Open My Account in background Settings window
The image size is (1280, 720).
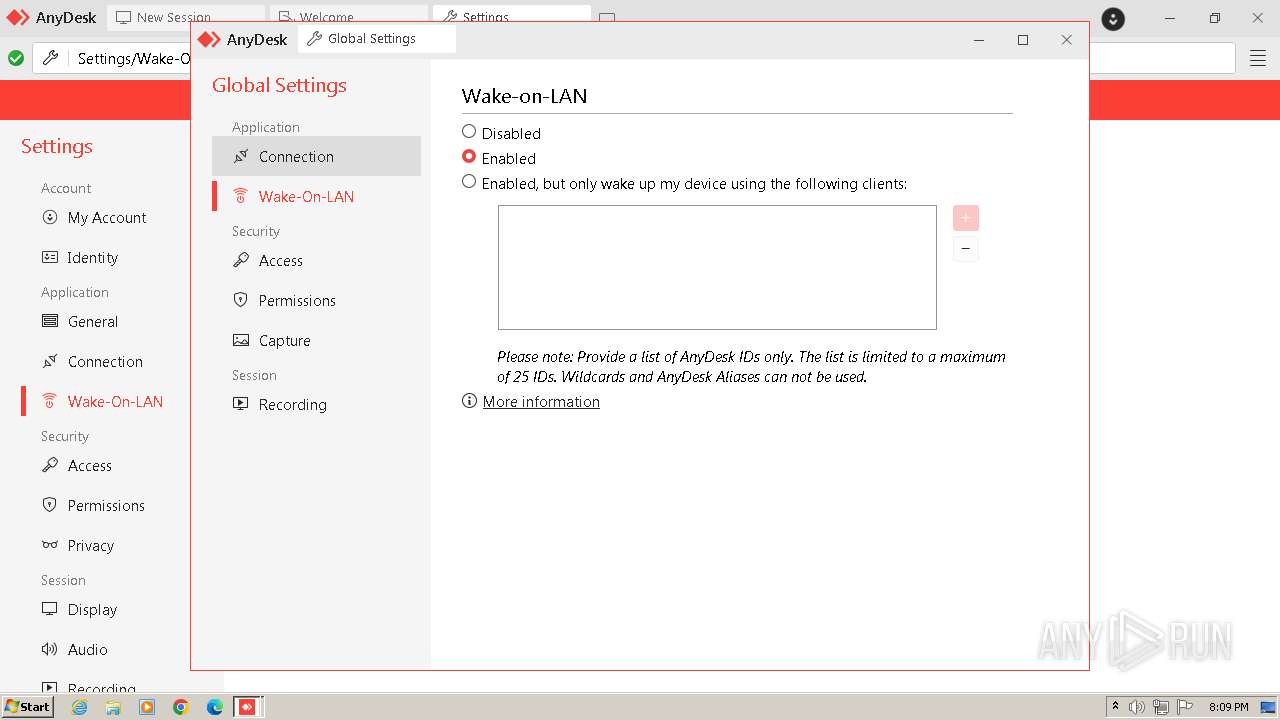pyautogui.click(x=106, y=217)
